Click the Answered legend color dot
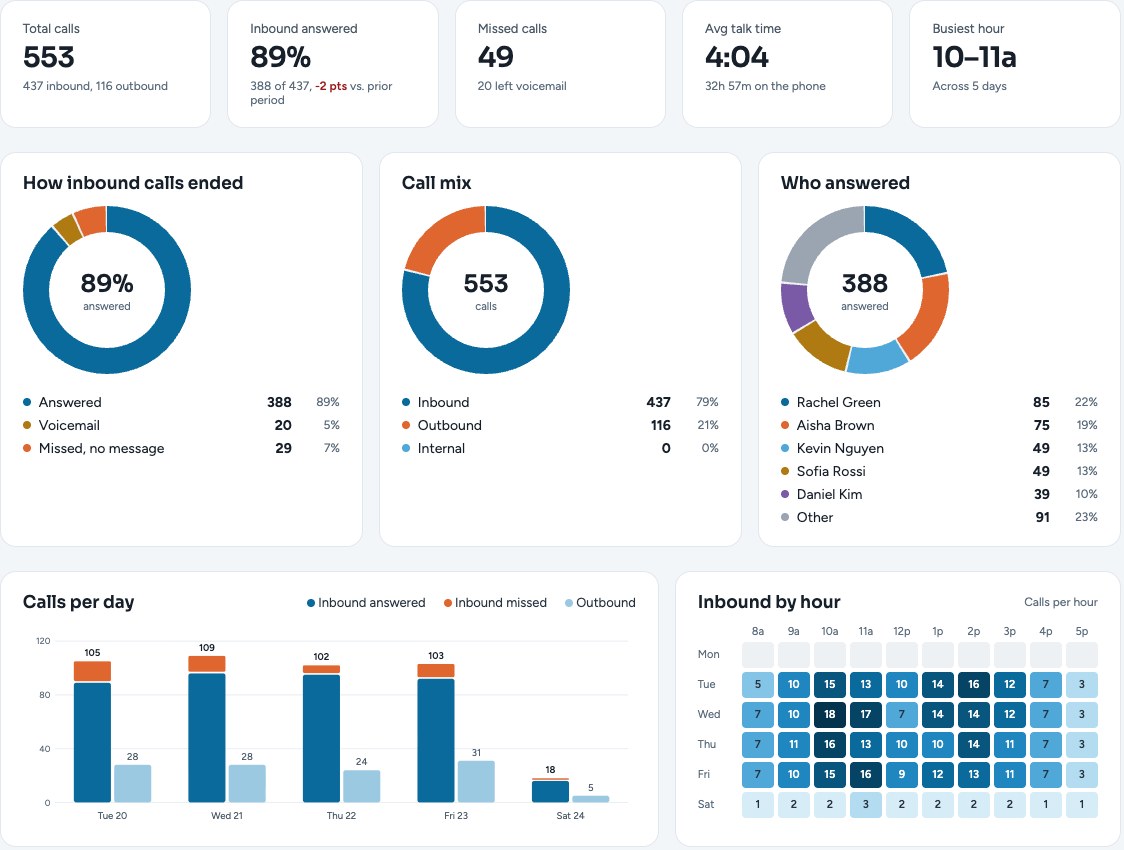The image size is (1124, 850). point(27,403)
